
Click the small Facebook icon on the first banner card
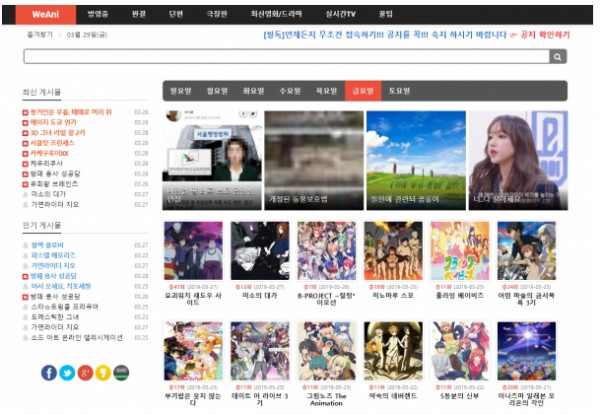243,114
